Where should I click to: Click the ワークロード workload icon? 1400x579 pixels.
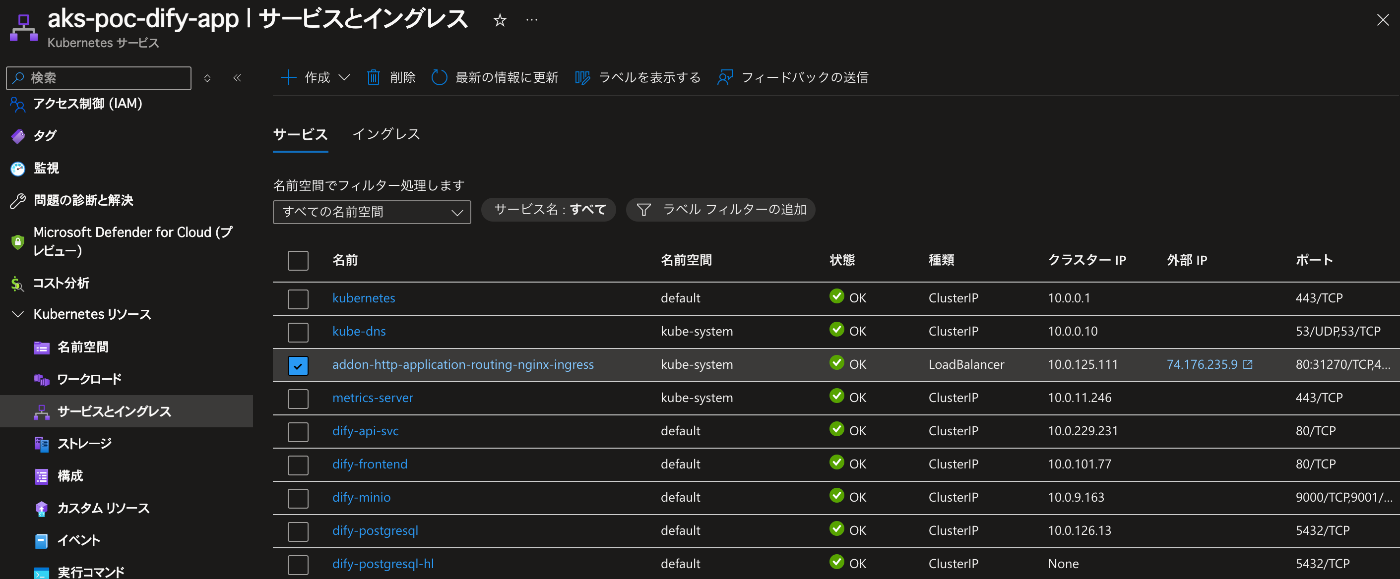tap(41, 379)
